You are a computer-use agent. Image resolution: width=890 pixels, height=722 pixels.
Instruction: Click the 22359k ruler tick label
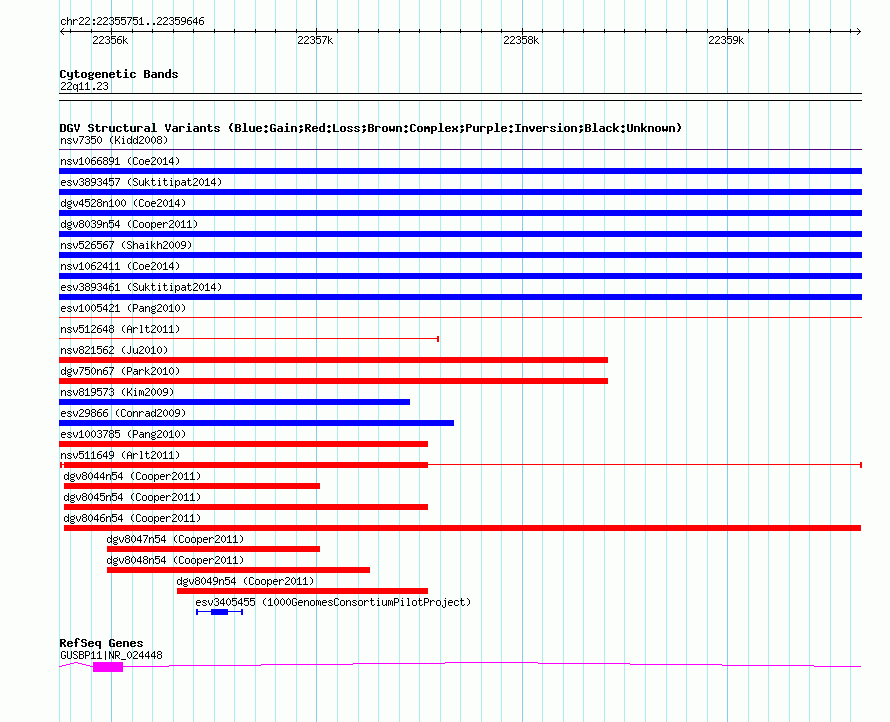pyautogui.click(x=726, y=40)
